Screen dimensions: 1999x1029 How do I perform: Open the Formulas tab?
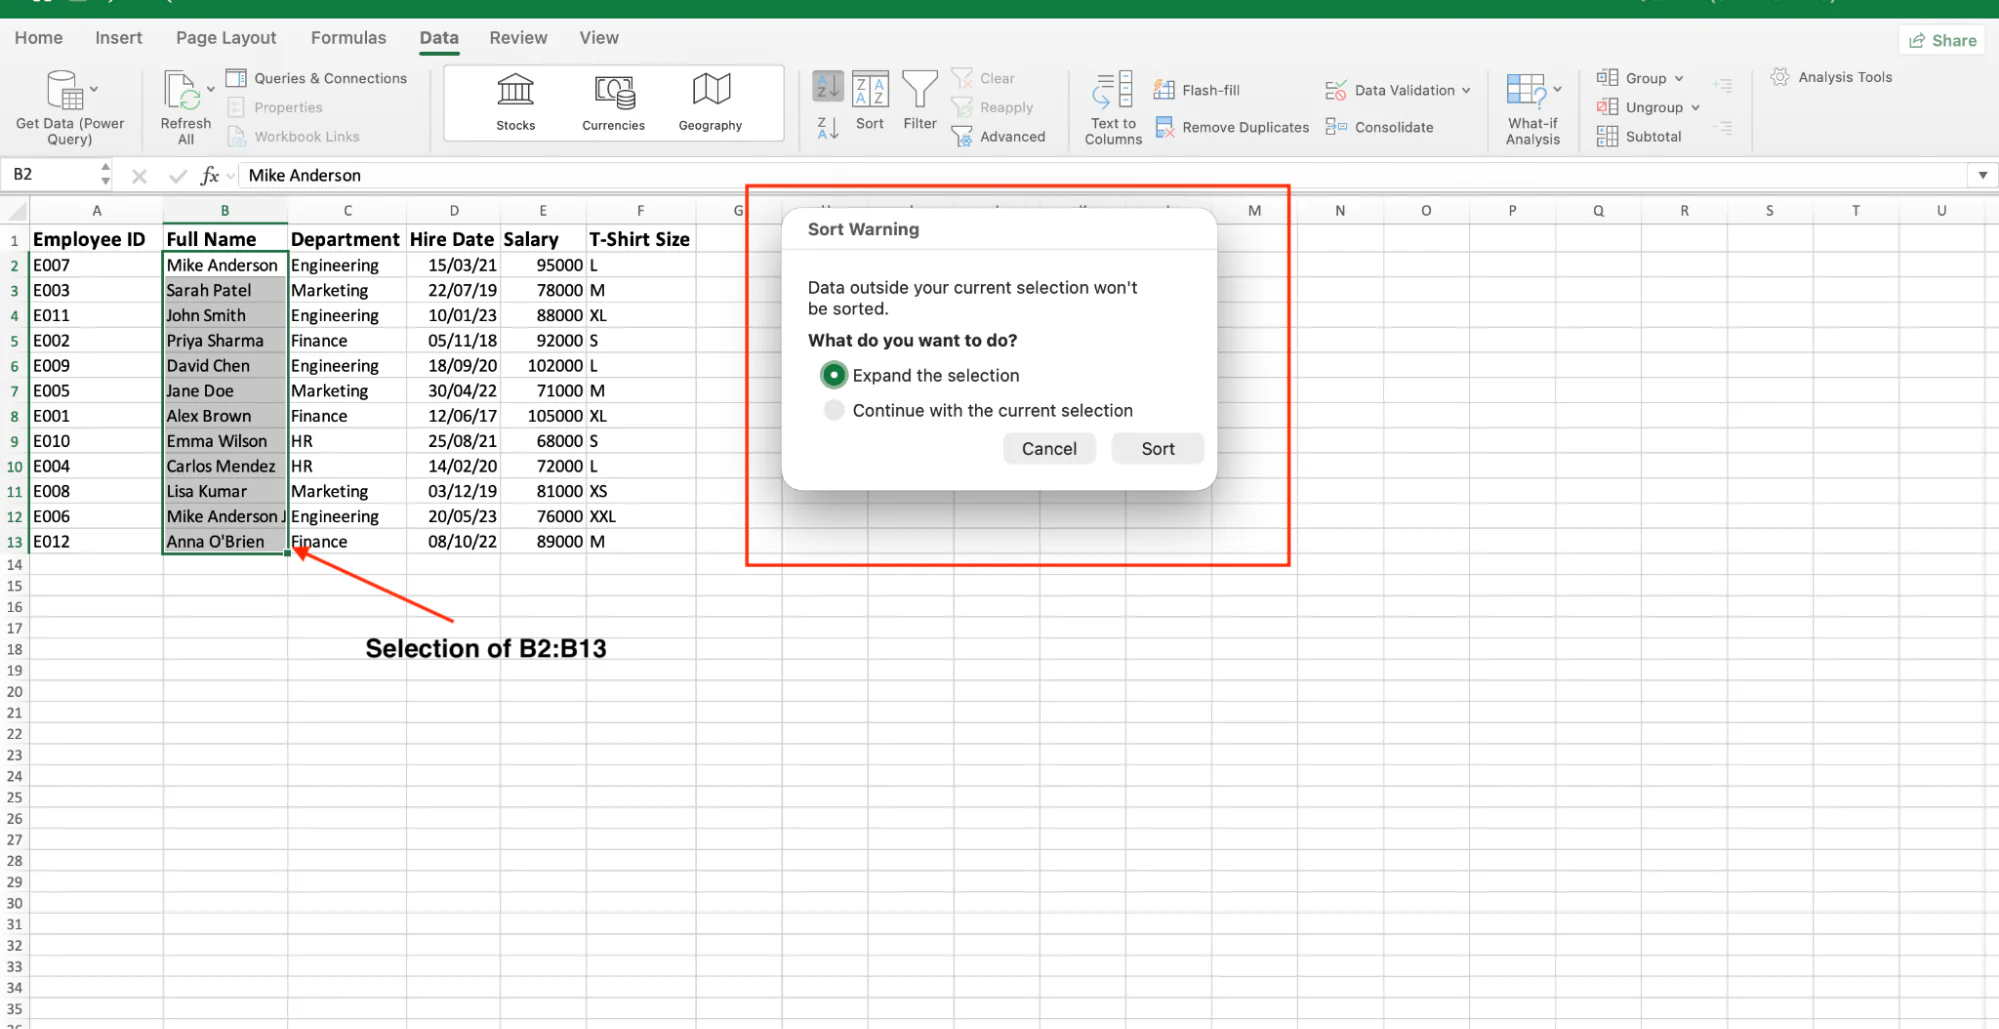point(348,38)
